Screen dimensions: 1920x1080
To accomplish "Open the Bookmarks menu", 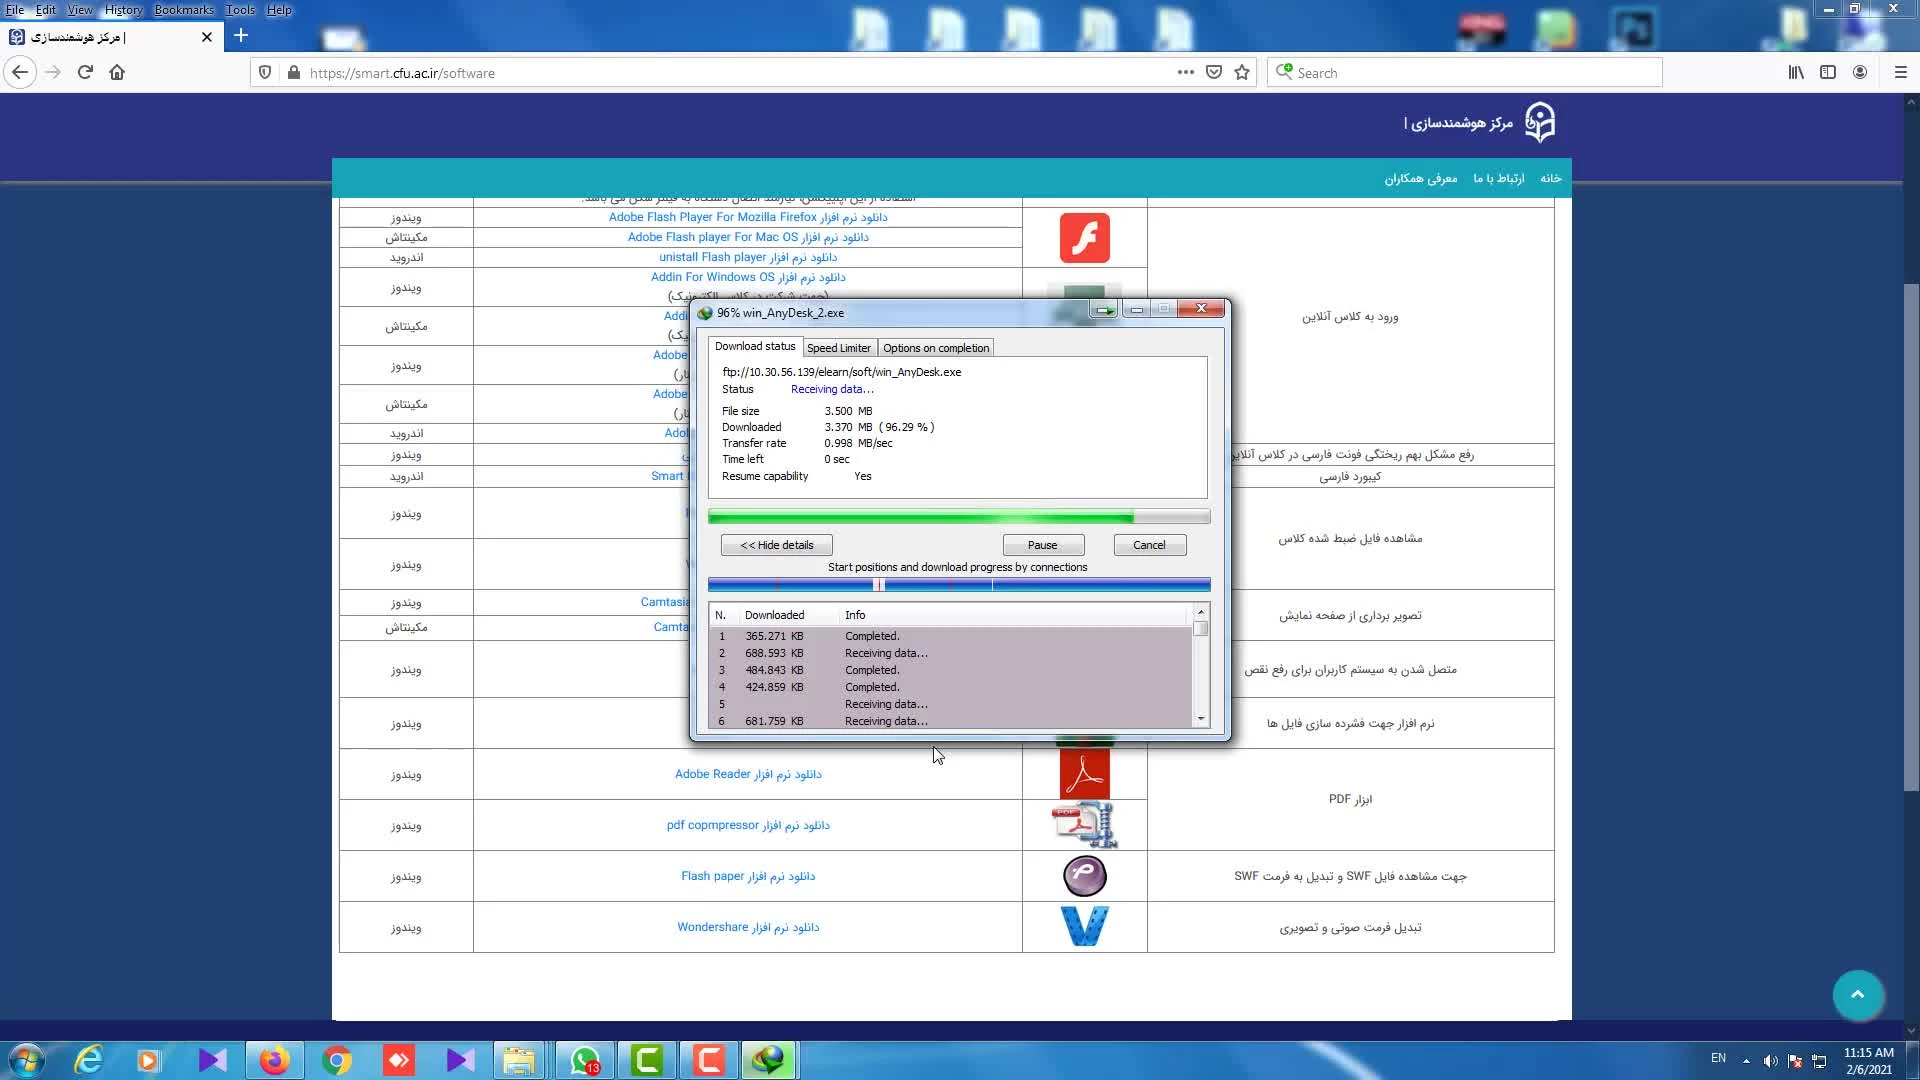I will pos(183,10).
